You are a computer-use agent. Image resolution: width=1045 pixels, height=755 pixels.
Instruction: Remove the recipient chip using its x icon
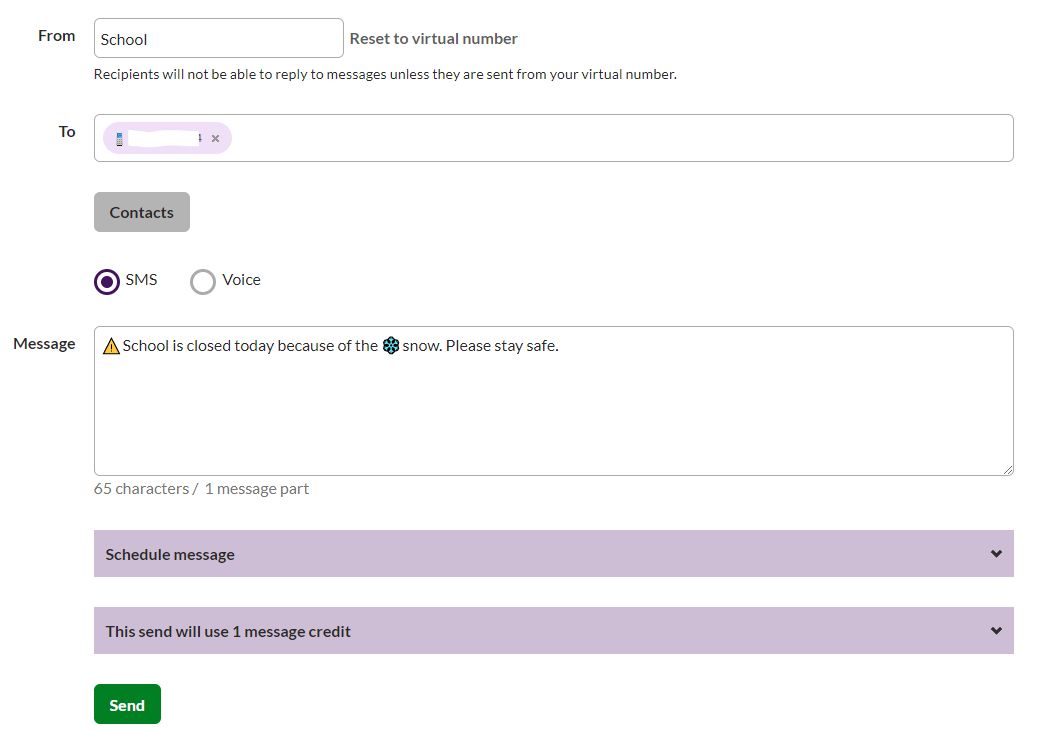click(x=215, y=138)
